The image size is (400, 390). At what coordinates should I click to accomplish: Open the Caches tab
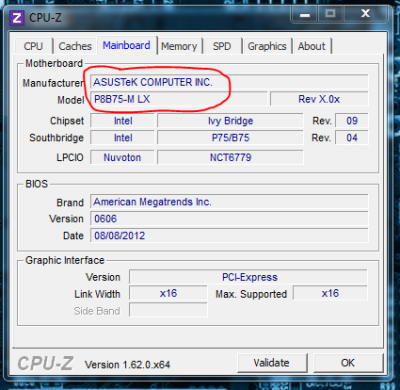[x=75, y=46]
